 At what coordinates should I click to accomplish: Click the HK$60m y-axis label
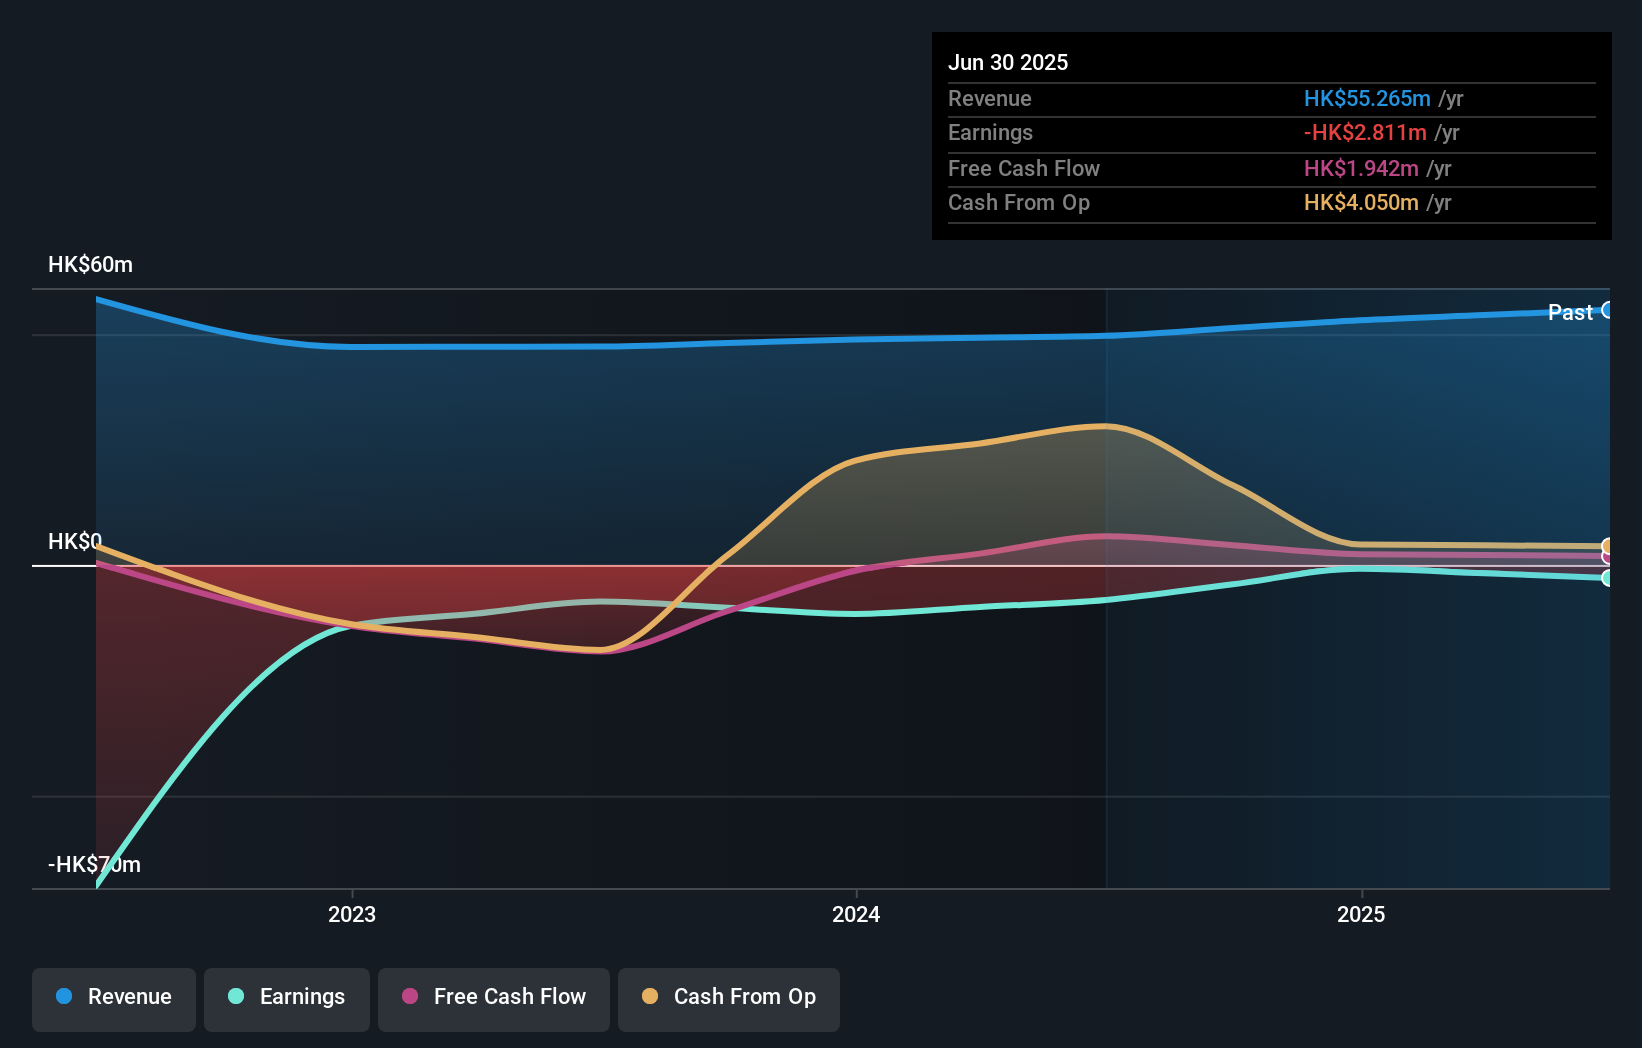pos(90,265)
